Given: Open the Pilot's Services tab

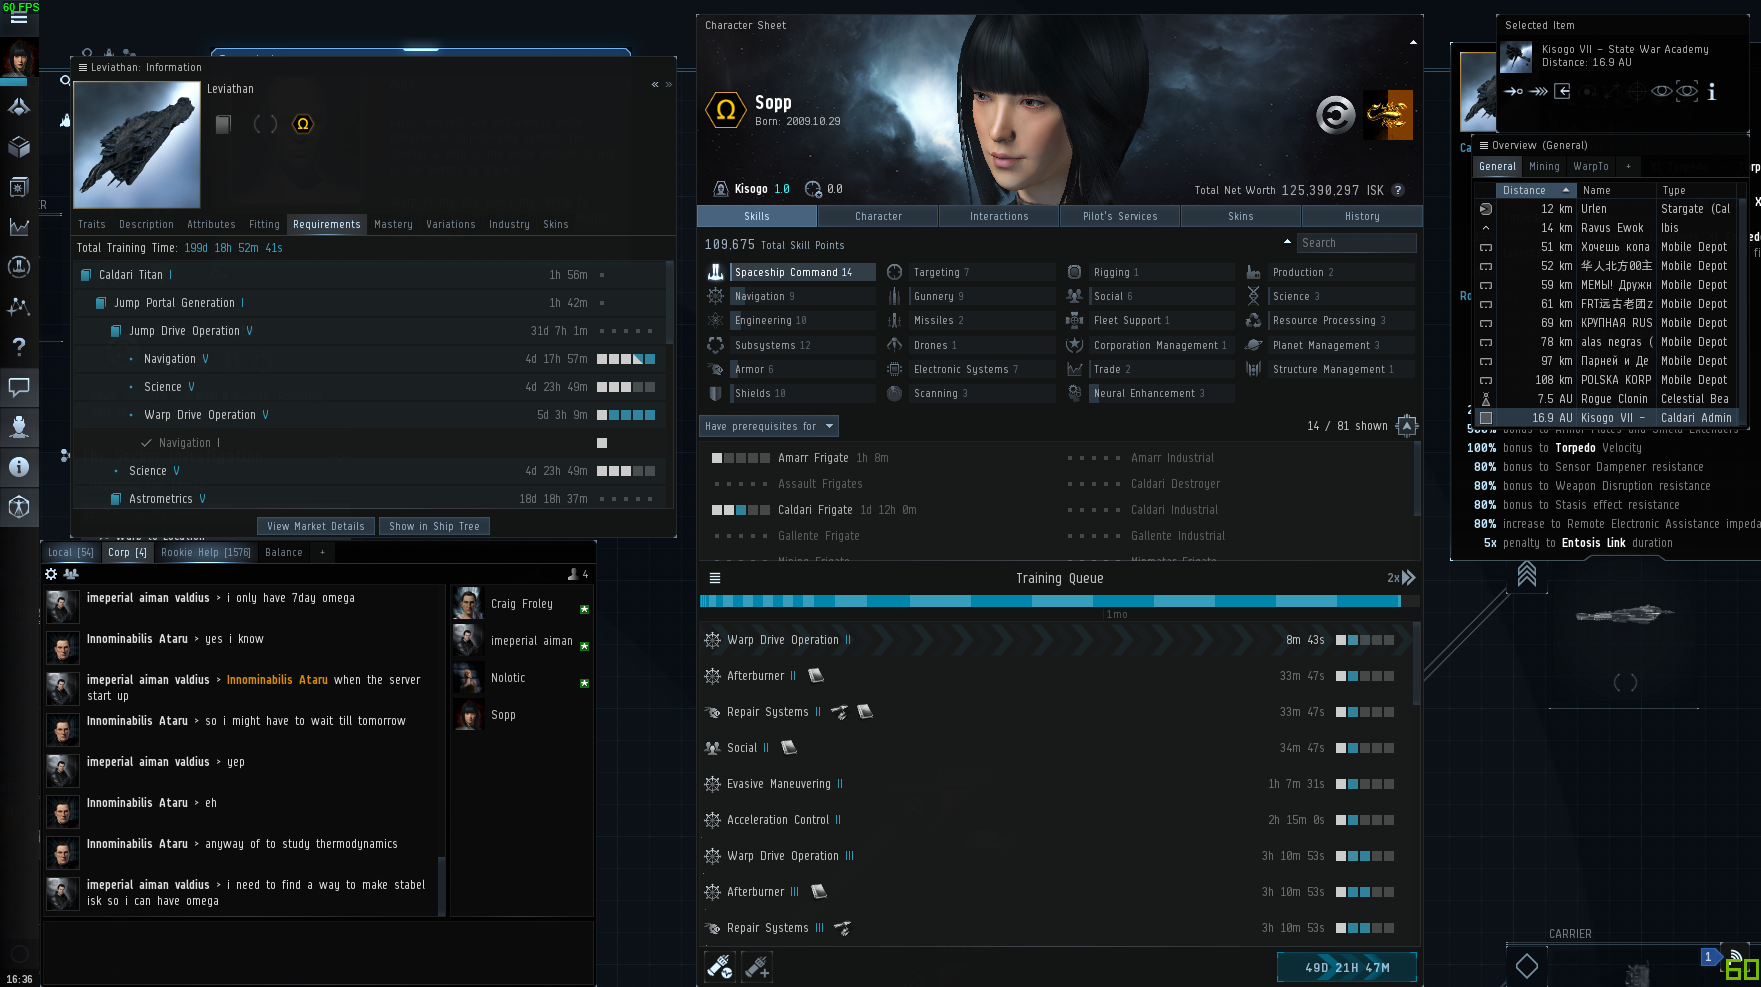Looking at the screenshot, I should pyautogui.click(x=1119, y=216).
